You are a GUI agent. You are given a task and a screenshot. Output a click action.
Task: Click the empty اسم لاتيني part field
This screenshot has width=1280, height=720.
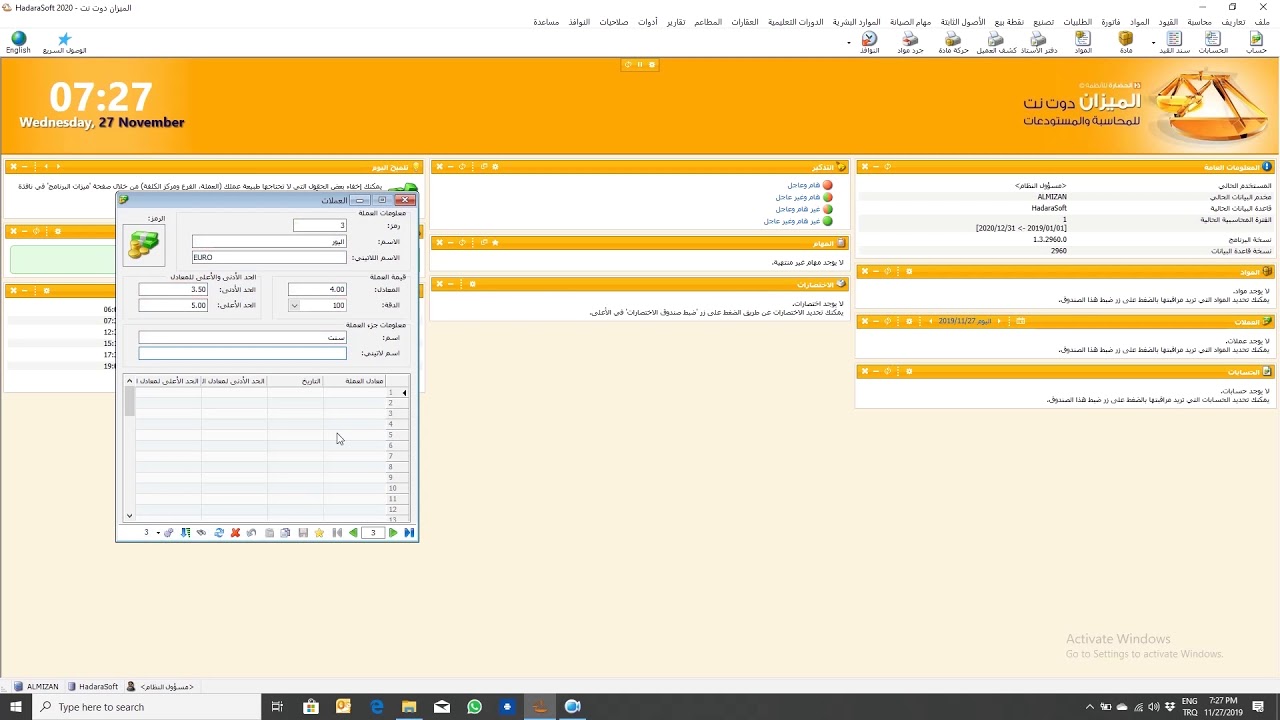click(242, 353)
